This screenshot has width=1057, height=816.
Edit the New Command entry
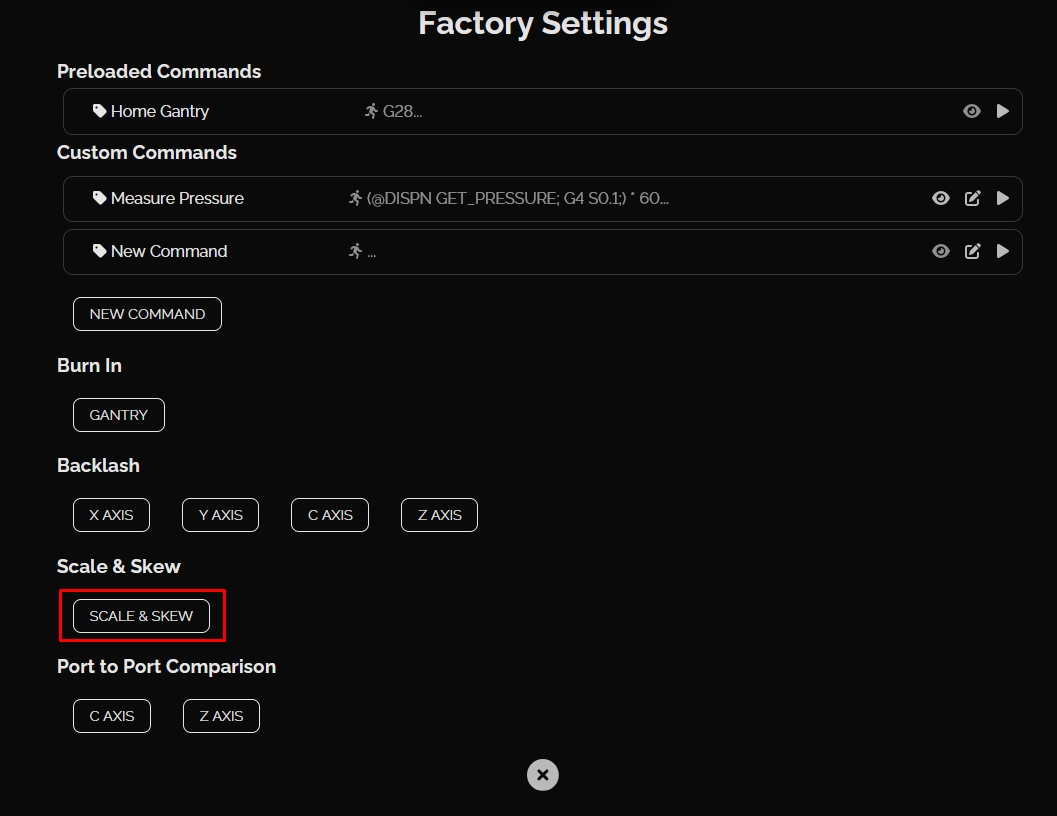(972, 251)
